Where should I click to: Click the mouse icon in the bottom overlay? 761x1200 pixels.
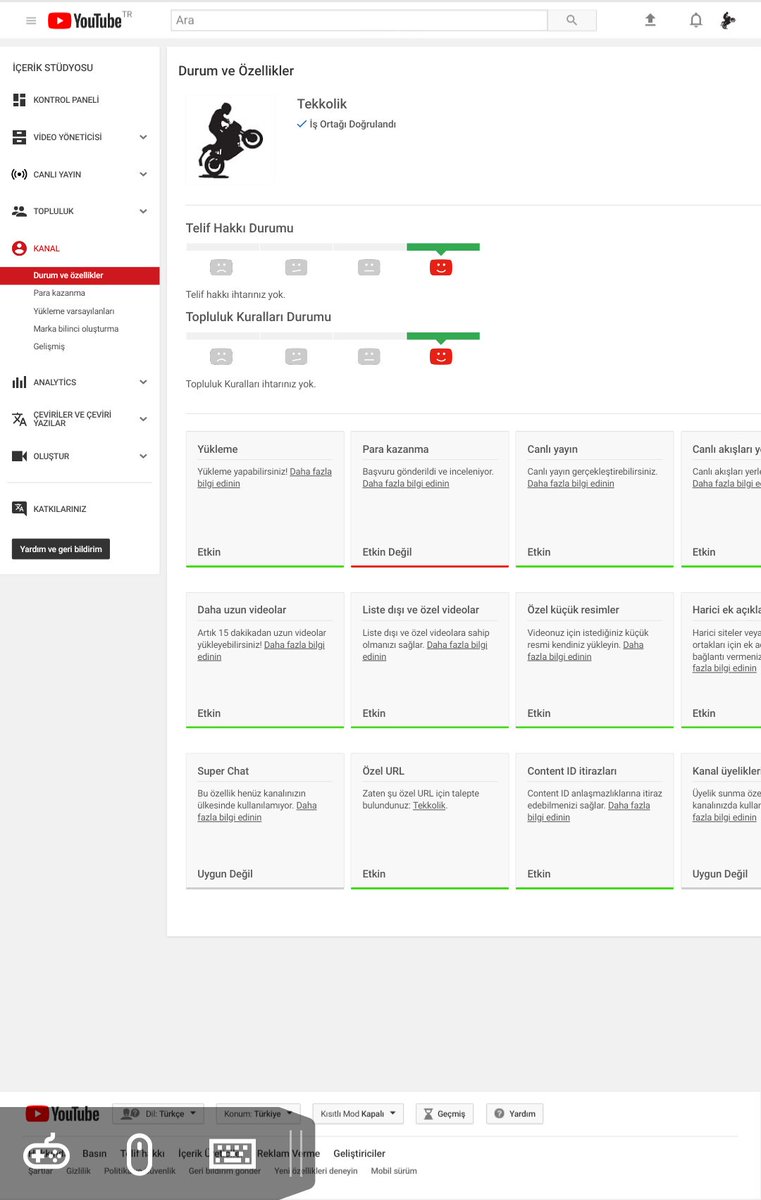(x=139, y=1153)
